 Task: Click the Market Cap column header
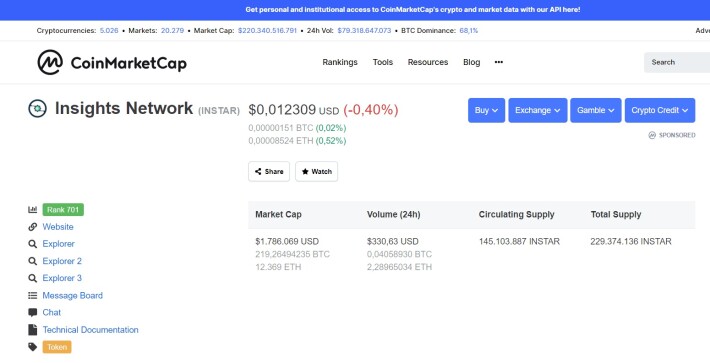[x=278, y=215]
